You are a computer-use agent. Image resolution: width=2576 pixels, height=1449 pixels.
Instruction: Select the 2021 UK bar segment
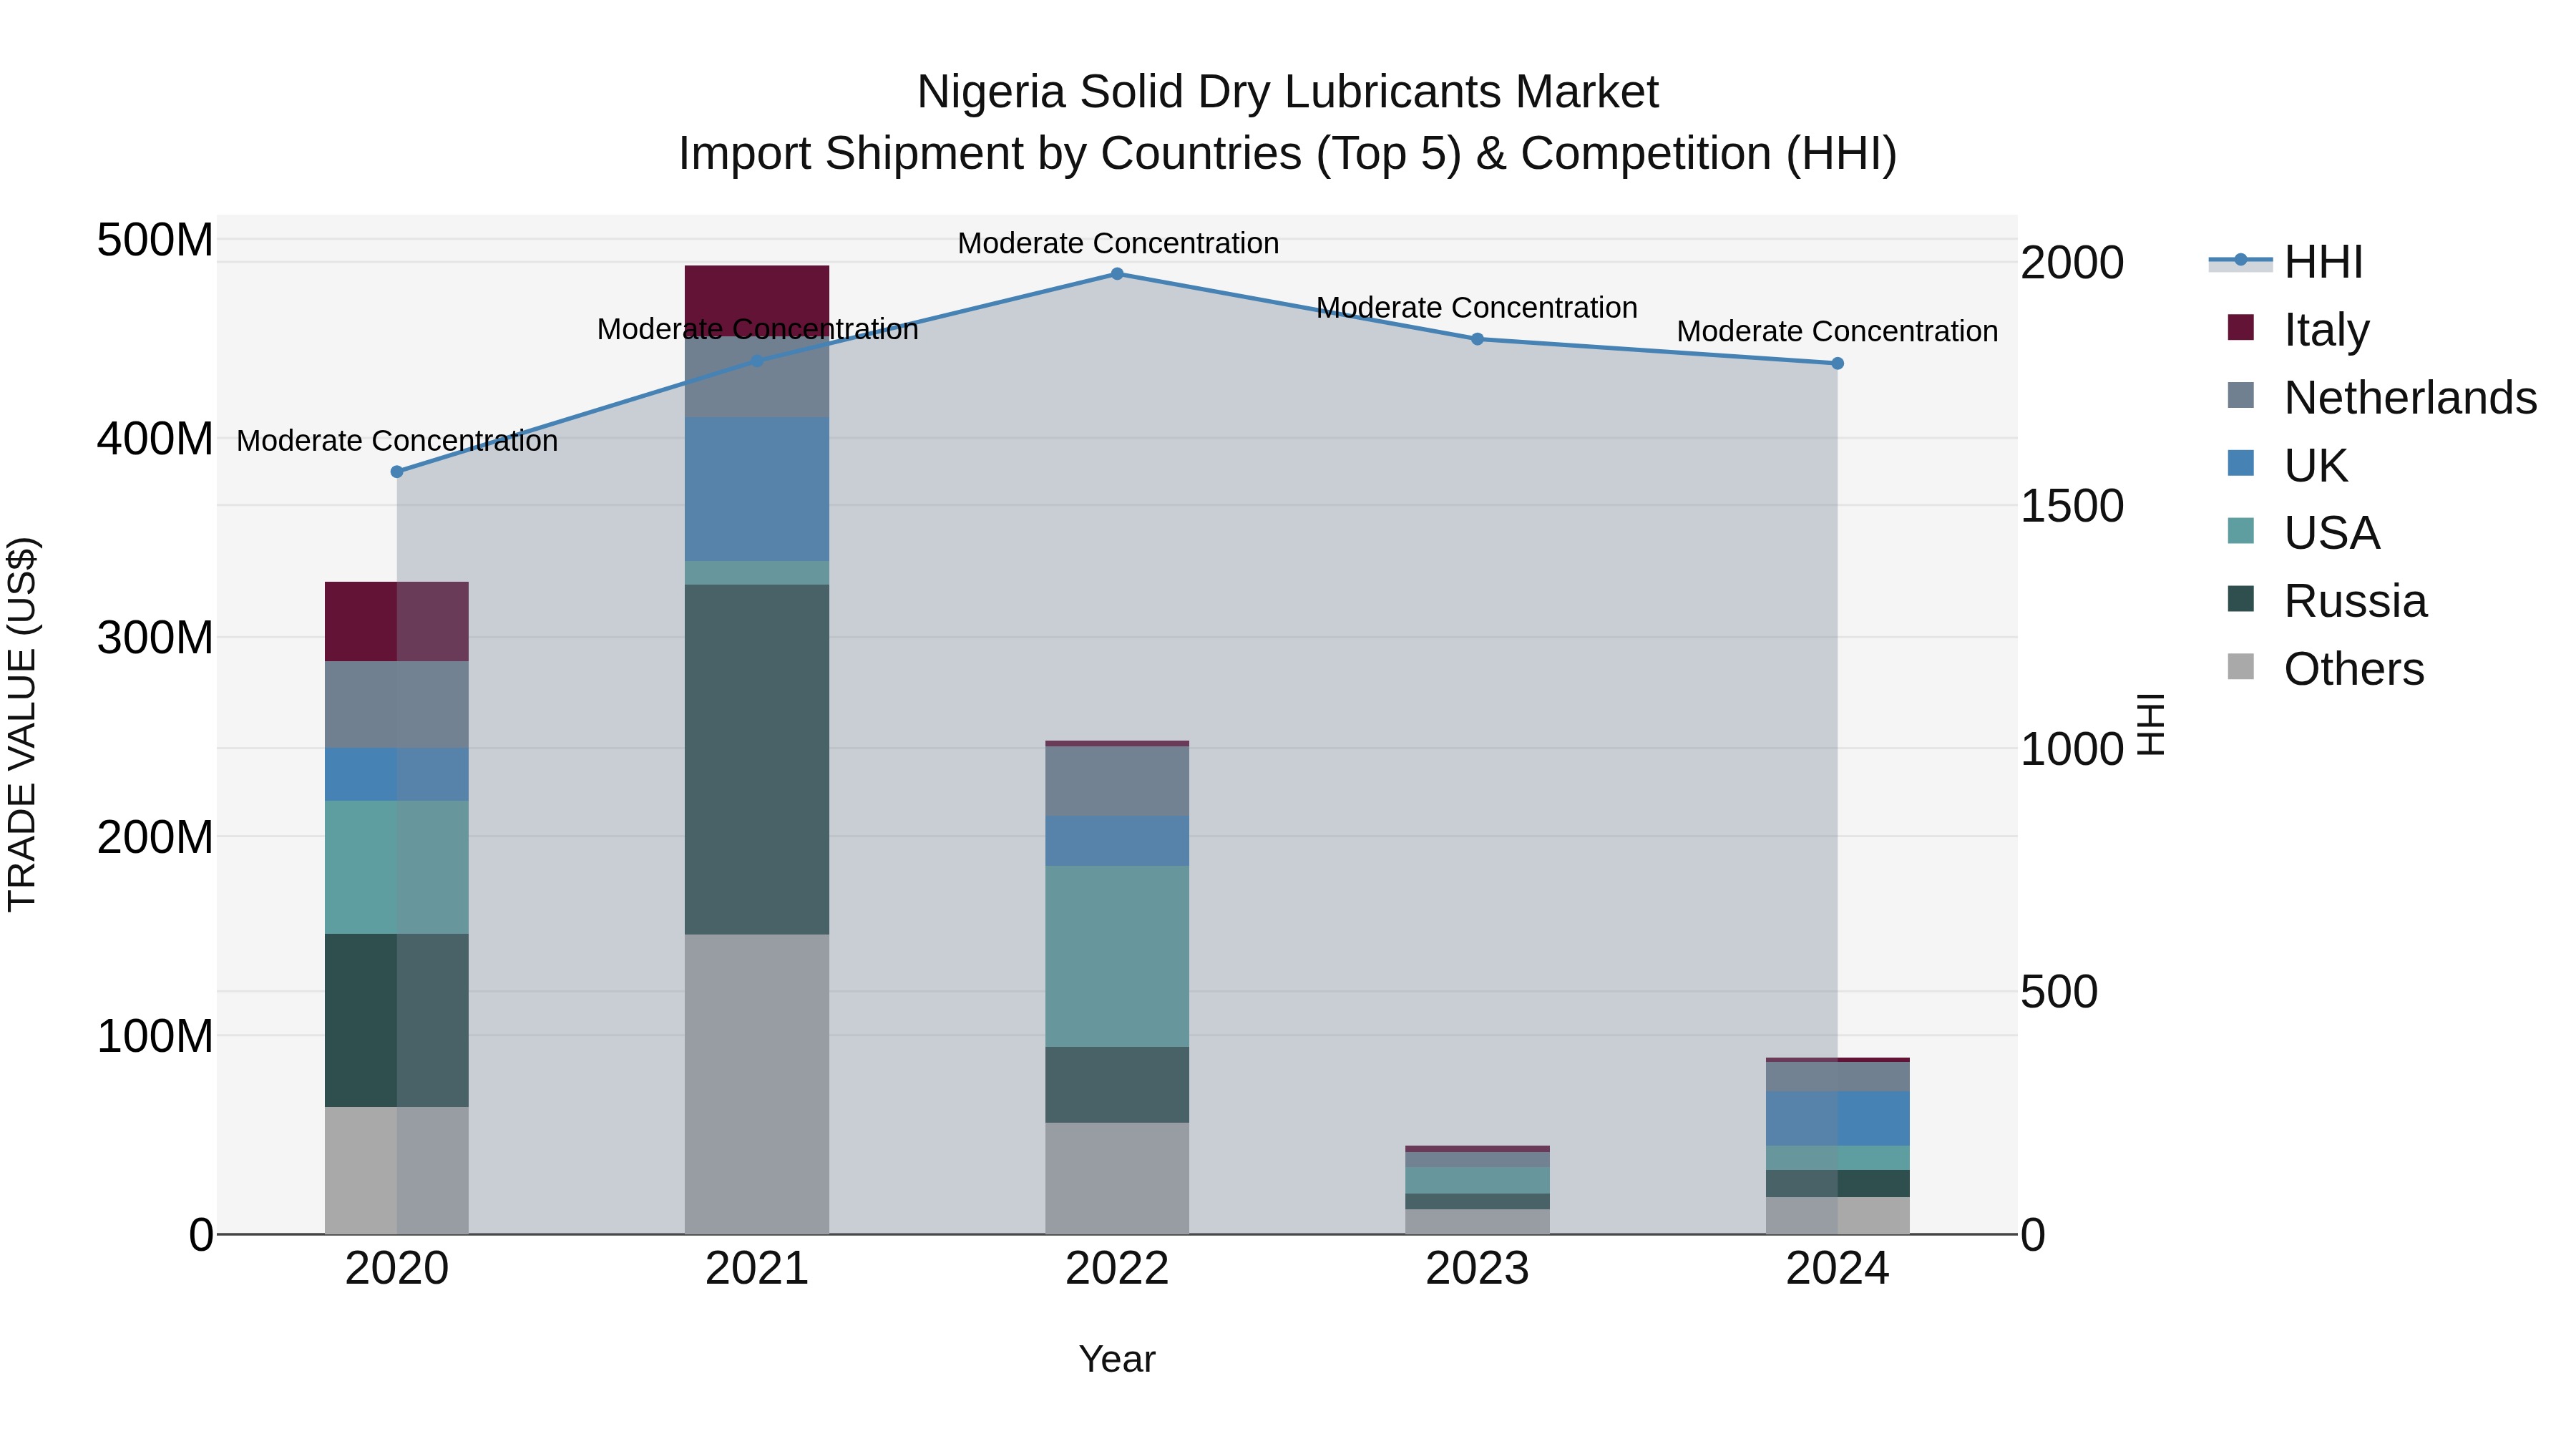click(x=757, y=489)
